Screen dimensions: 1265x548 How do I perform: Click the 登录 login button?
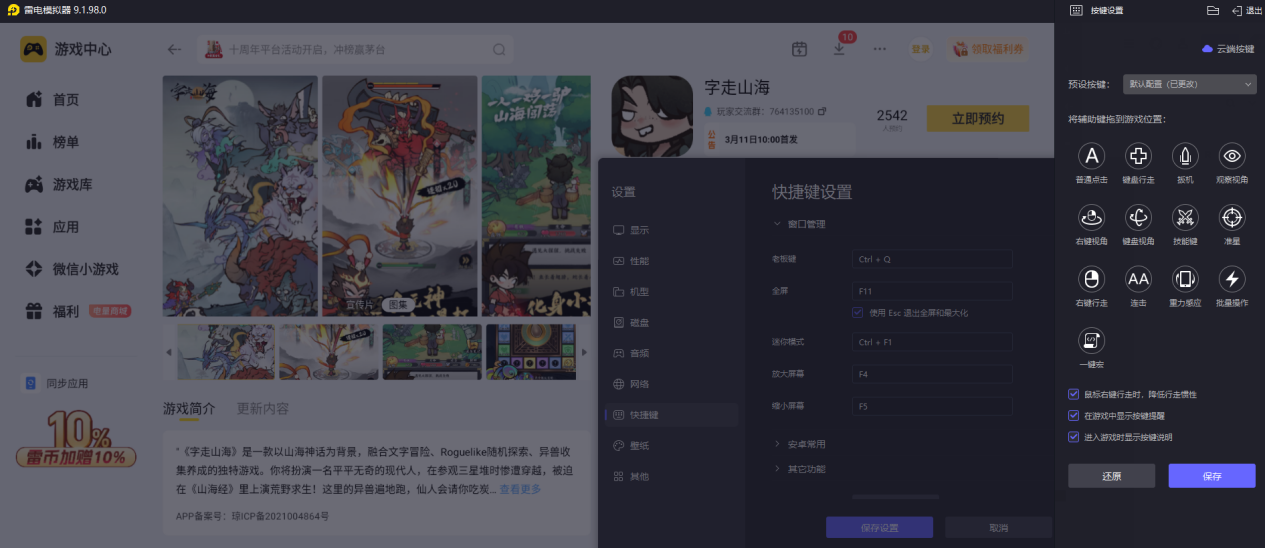pyautogui.click(x=920, y=49)
